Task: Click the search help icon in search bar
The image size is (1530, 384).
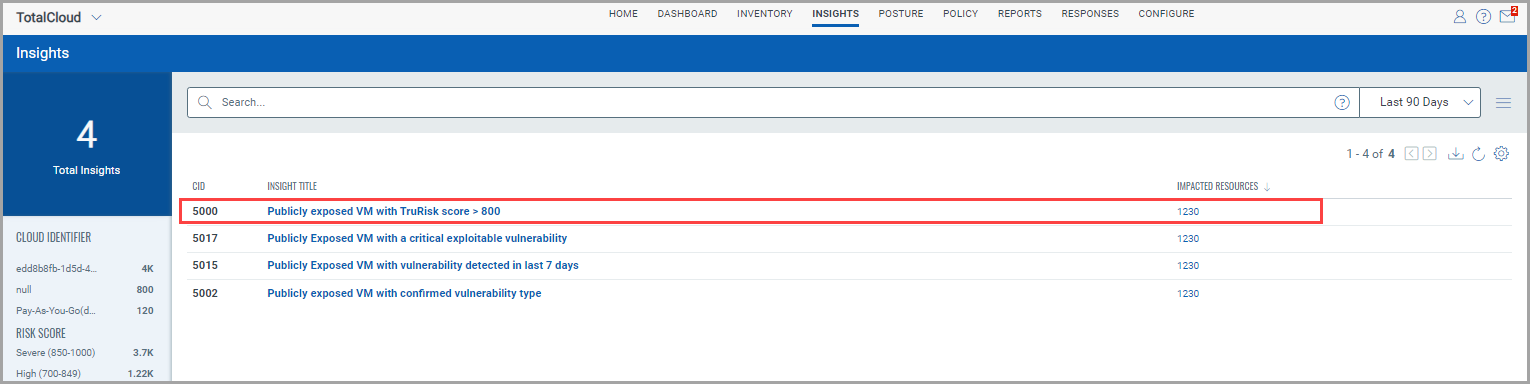Action: 1342,102
